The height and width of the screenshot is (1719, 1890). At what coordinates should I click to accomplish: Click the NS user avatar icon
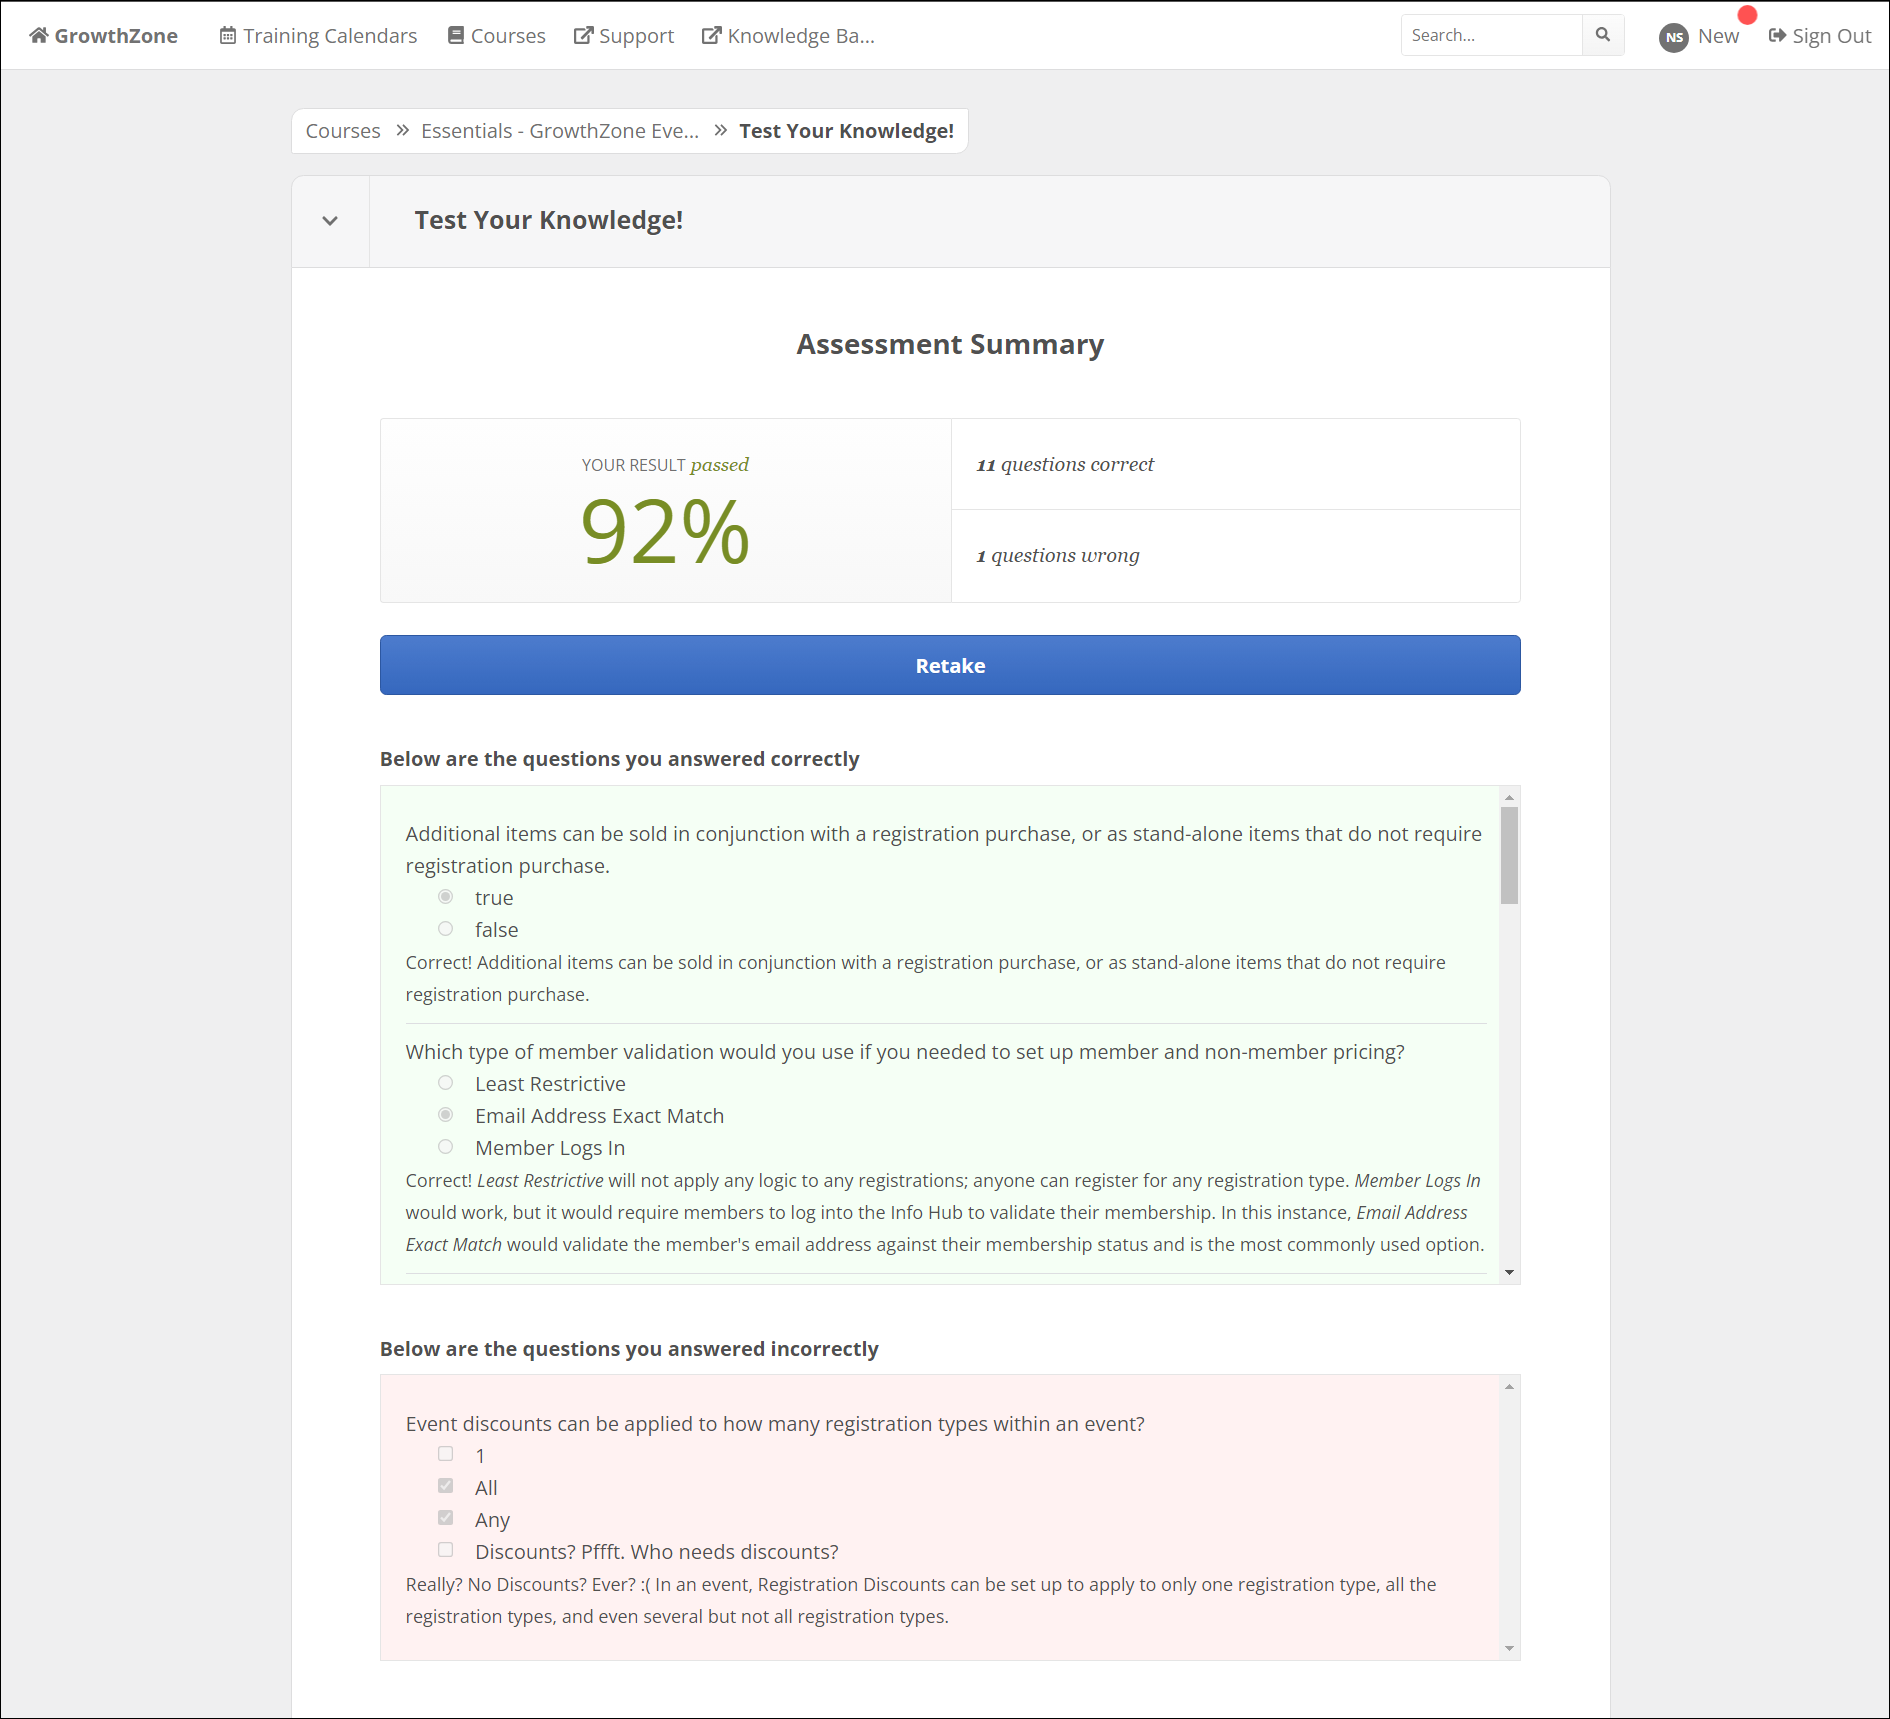[1673, 37]
